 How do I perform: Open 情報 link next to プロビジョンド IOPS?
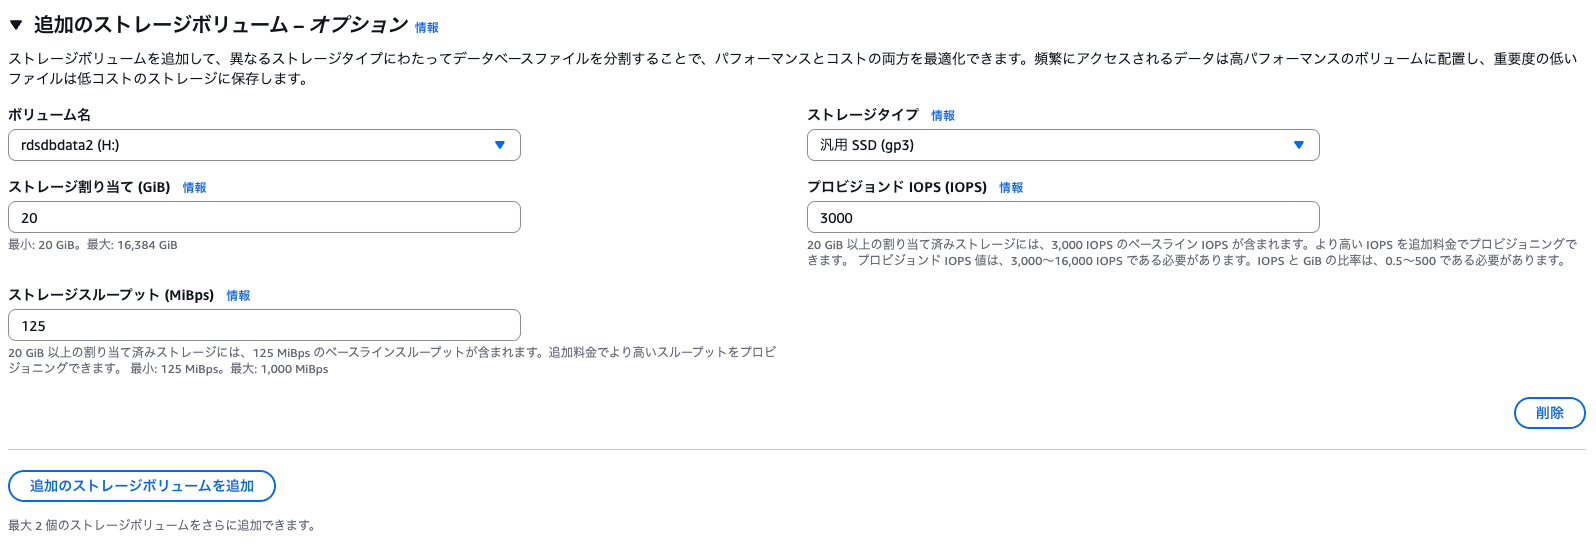[1011, 188]
